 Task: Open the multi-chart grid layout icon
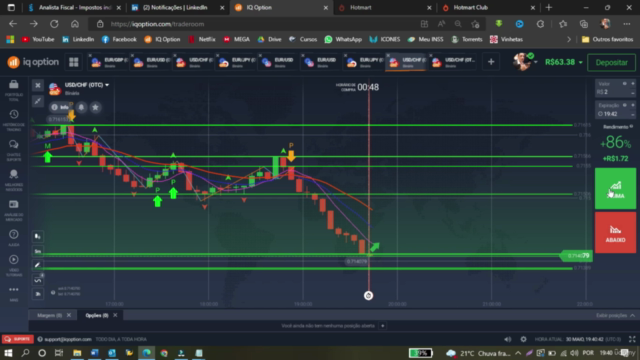[x=73, y=62]
